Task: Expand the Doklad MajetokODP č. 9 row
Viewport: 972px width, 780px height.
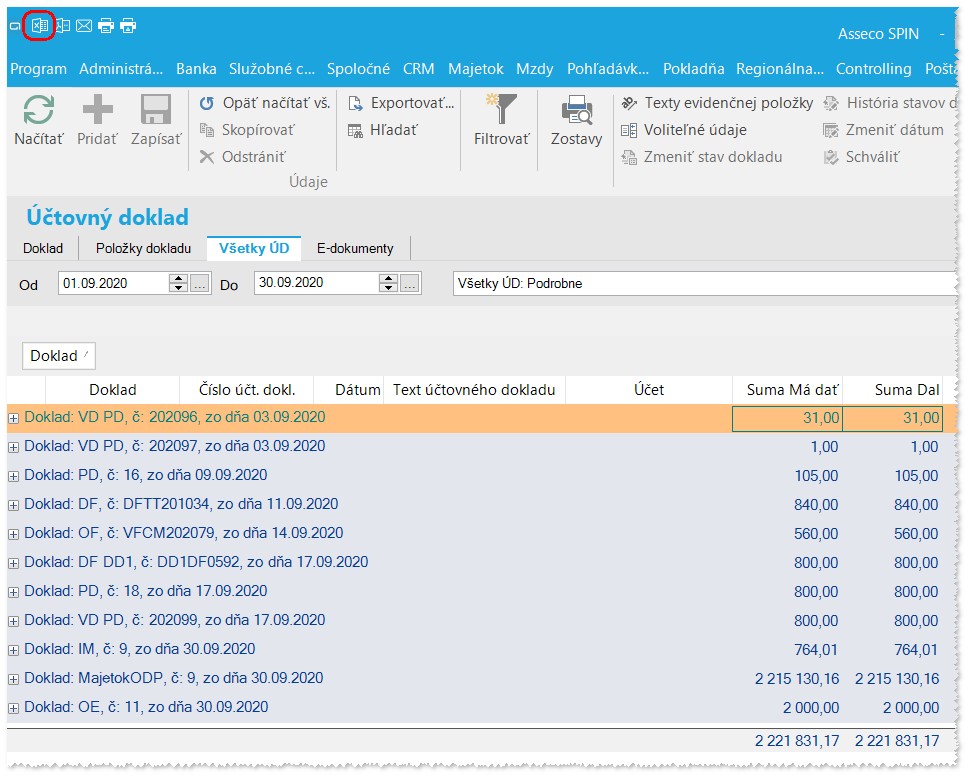Action: coord(13,679)
